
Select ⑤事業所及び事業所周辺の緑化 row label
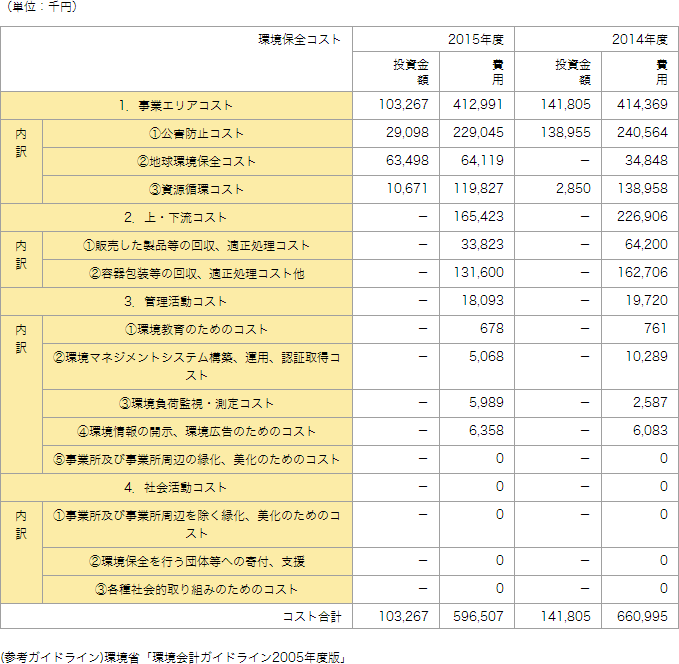[197, 459]
